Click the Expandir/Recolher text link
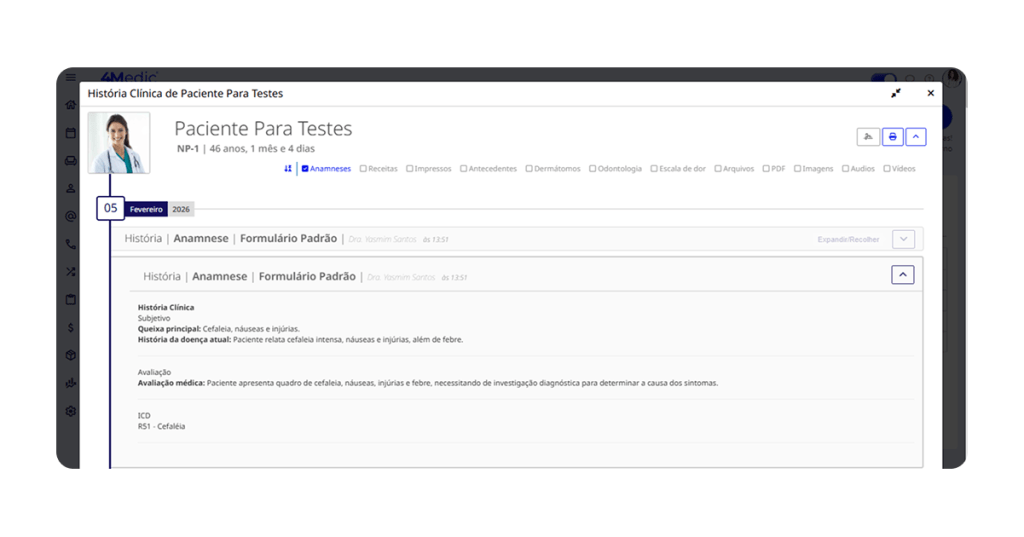This screenshot has height=537, width=1024. (848, 240)
